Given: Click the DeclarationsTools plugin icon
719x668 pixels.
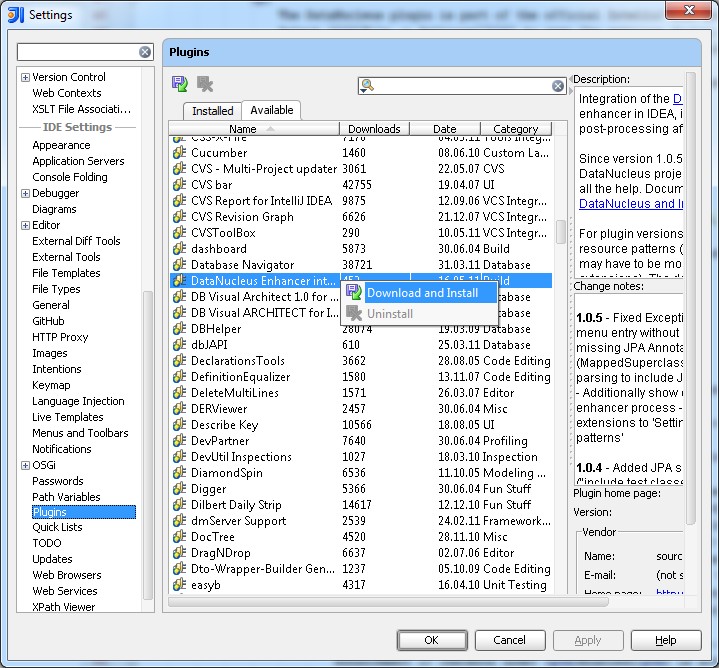Looking at the screenshot, I should [x=179, y=360].
